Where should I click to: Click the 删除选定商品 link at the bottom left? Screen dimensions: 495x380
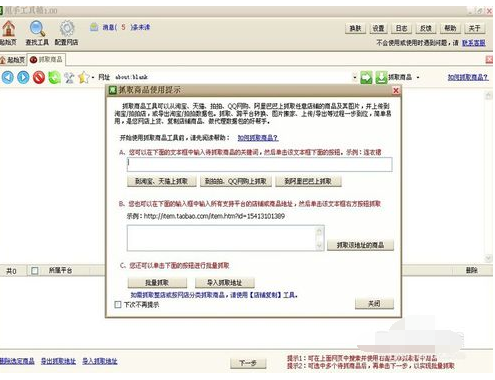pyautogui.click(x=17, y=361)
